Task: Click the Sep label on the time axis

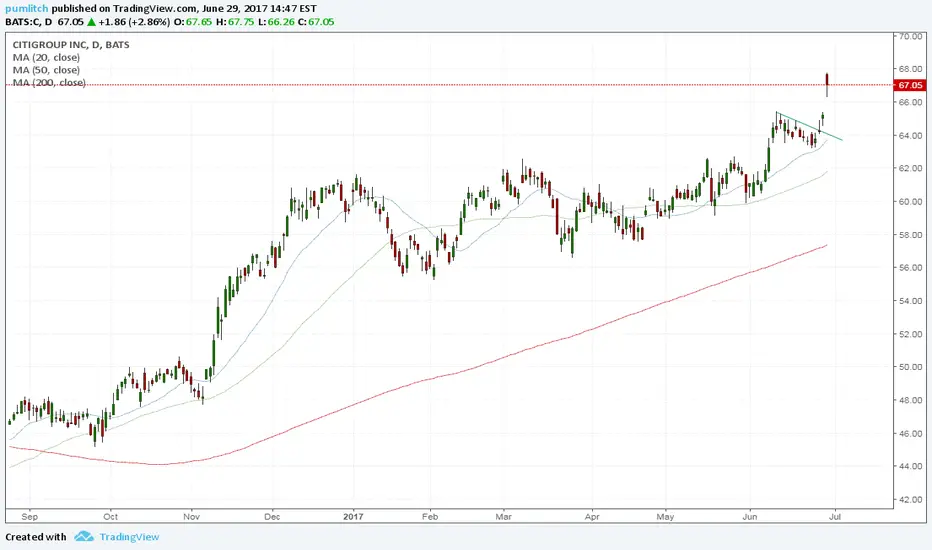Action: click(x=29, y=517)
